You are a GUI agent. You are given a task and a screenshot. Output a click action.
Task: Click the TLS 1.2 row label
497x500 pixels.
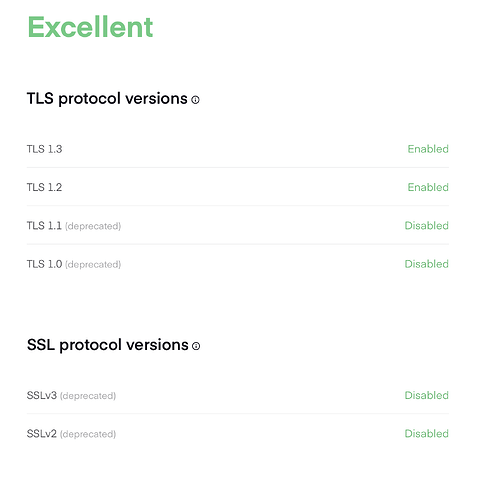44,187
